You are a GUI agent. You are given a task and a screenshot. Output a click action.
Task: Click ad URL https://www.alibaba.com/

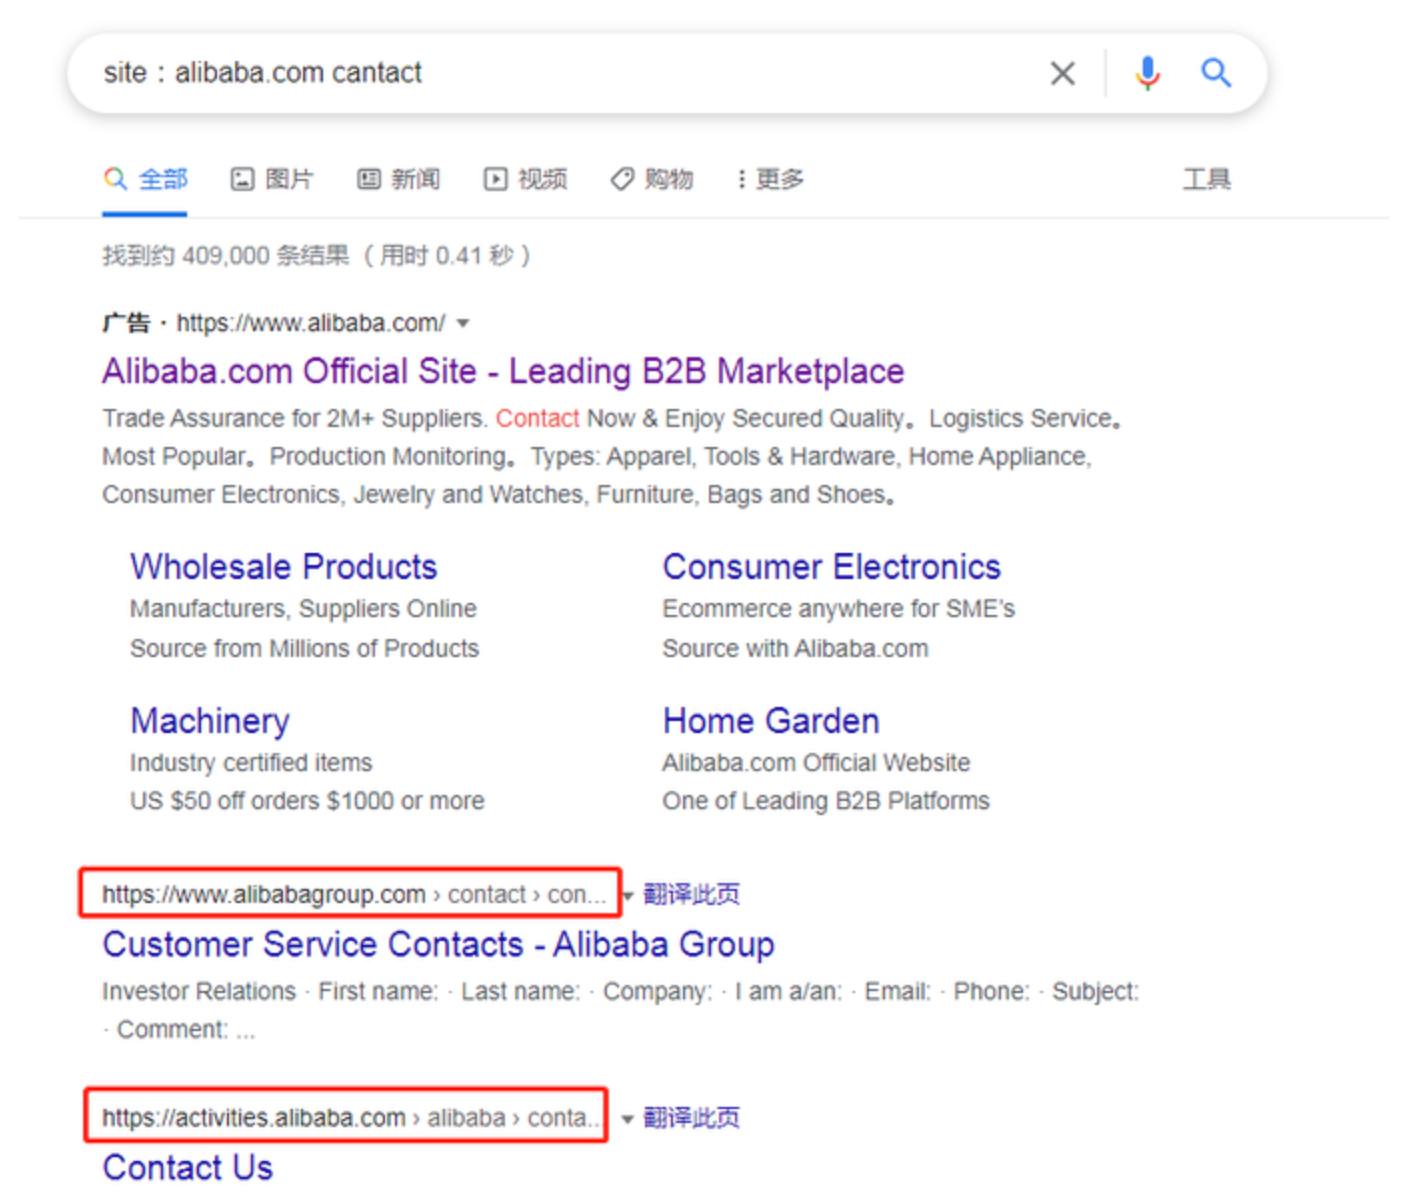coord(311,323)
